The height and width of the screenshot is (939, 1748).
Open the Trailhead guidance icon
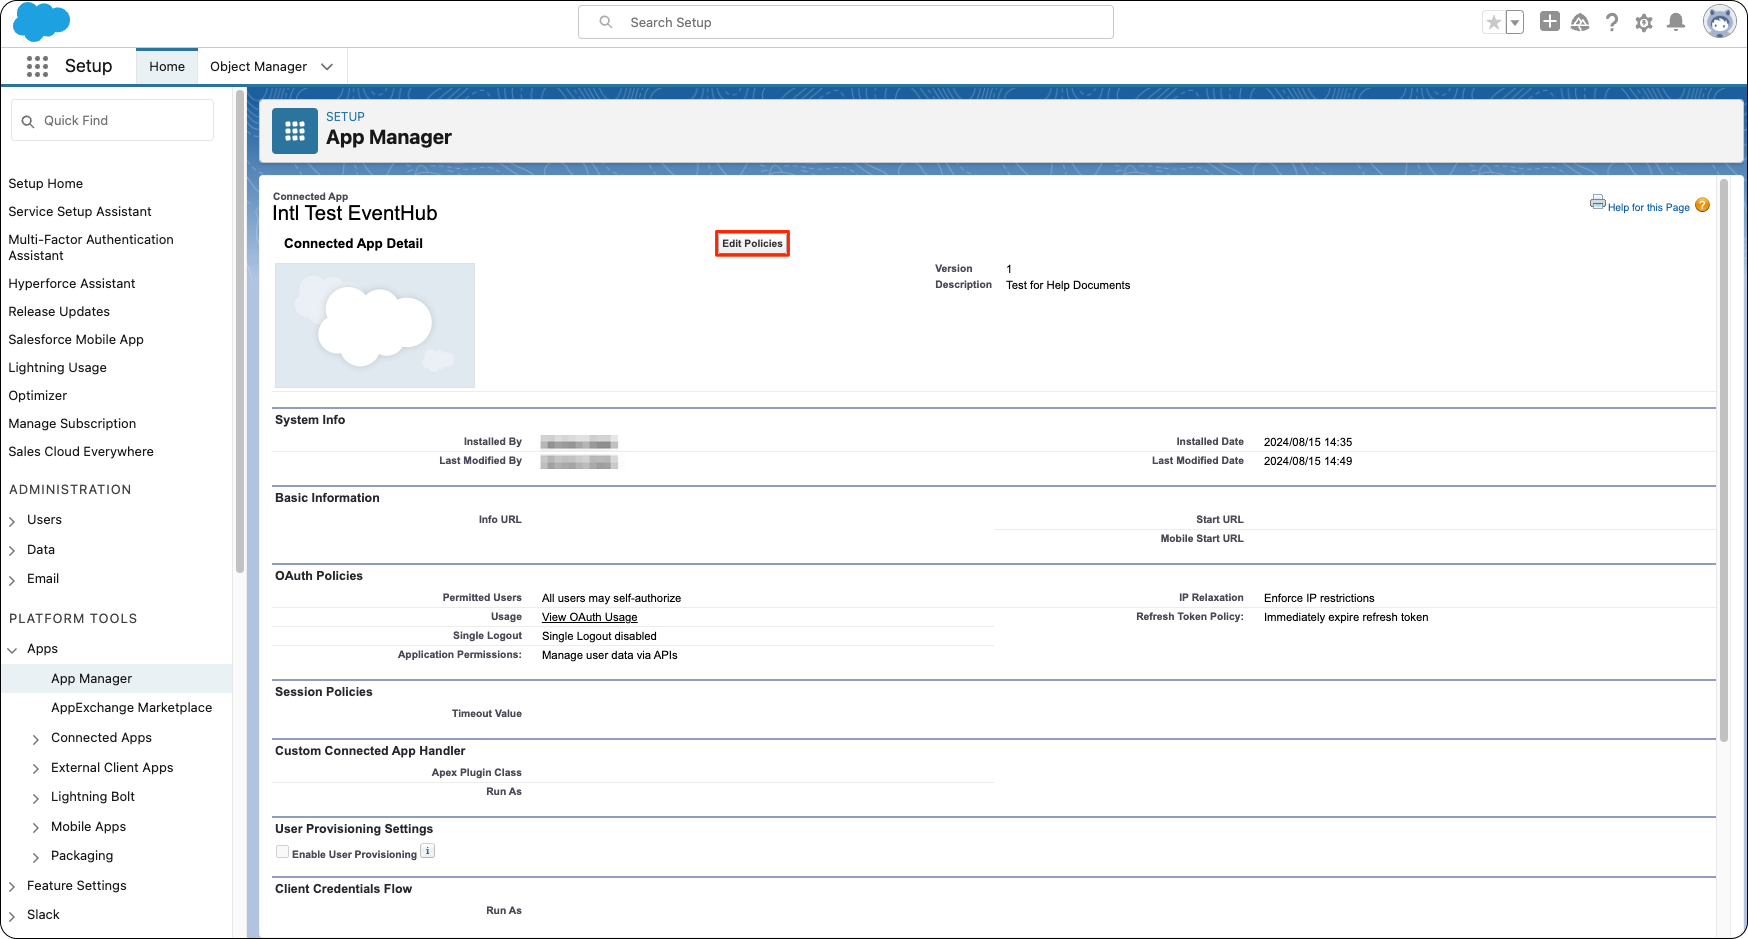point(1580,22)
